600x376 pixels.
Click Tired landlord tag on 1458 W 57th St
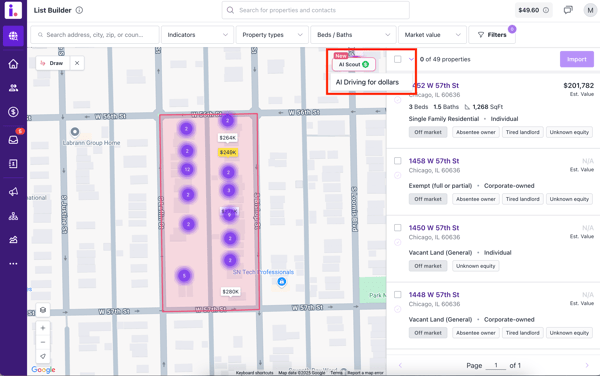click(x=522, y=199)
